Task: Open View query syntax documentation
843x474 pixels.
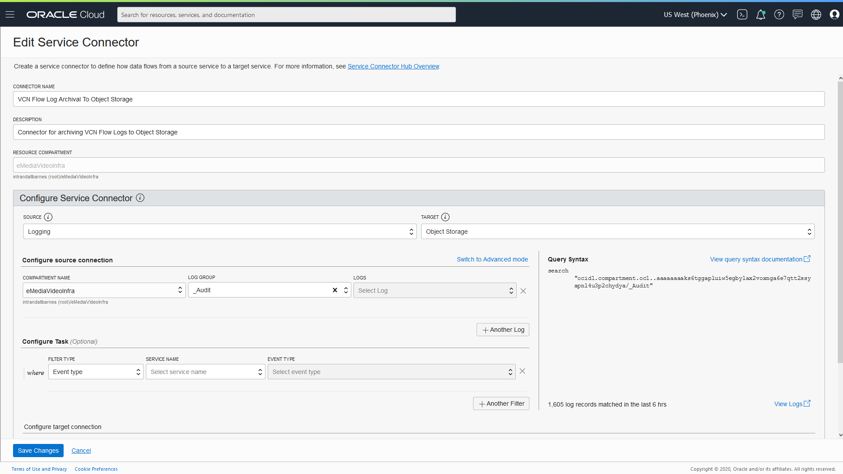Action: [756, 260]
